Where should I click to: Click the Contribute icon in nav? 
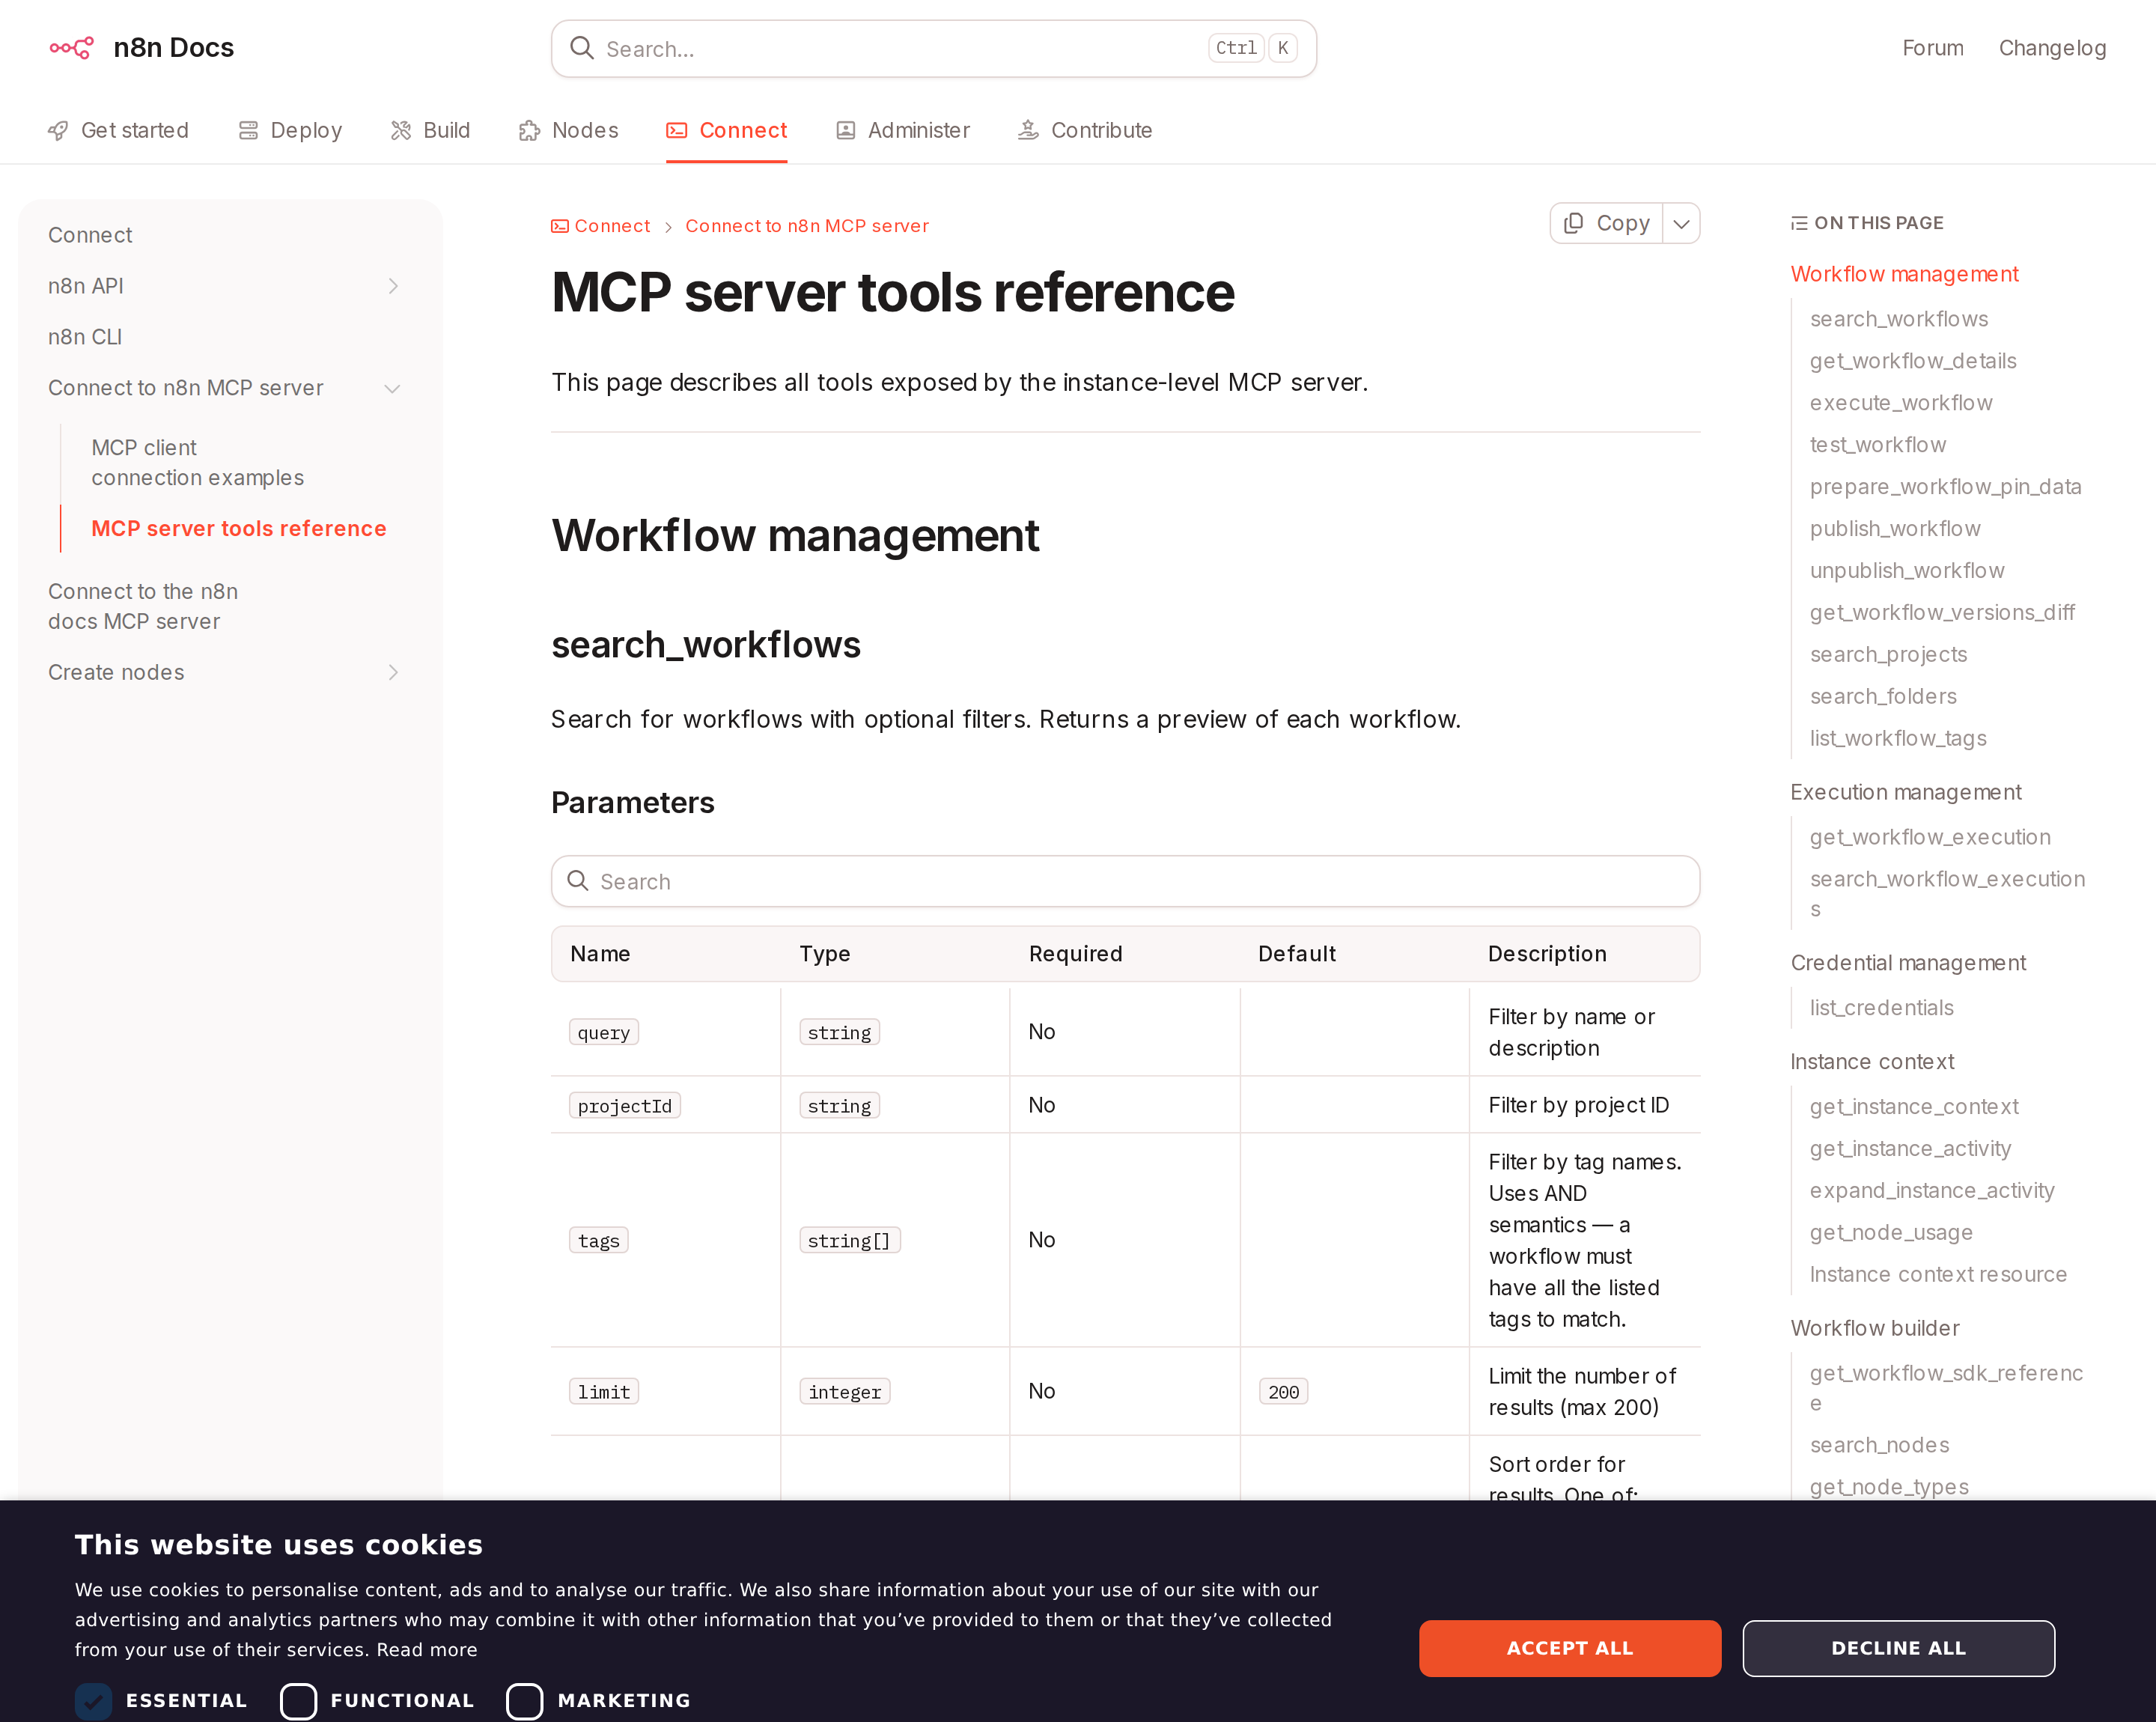point(1028,131)
